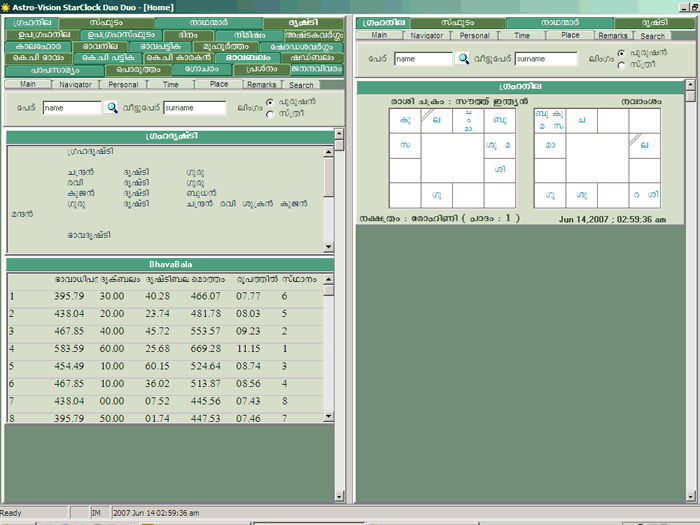Click scroll-up arrow of BhavaBala table
The image size is (700, 525).
coord(329,279)
